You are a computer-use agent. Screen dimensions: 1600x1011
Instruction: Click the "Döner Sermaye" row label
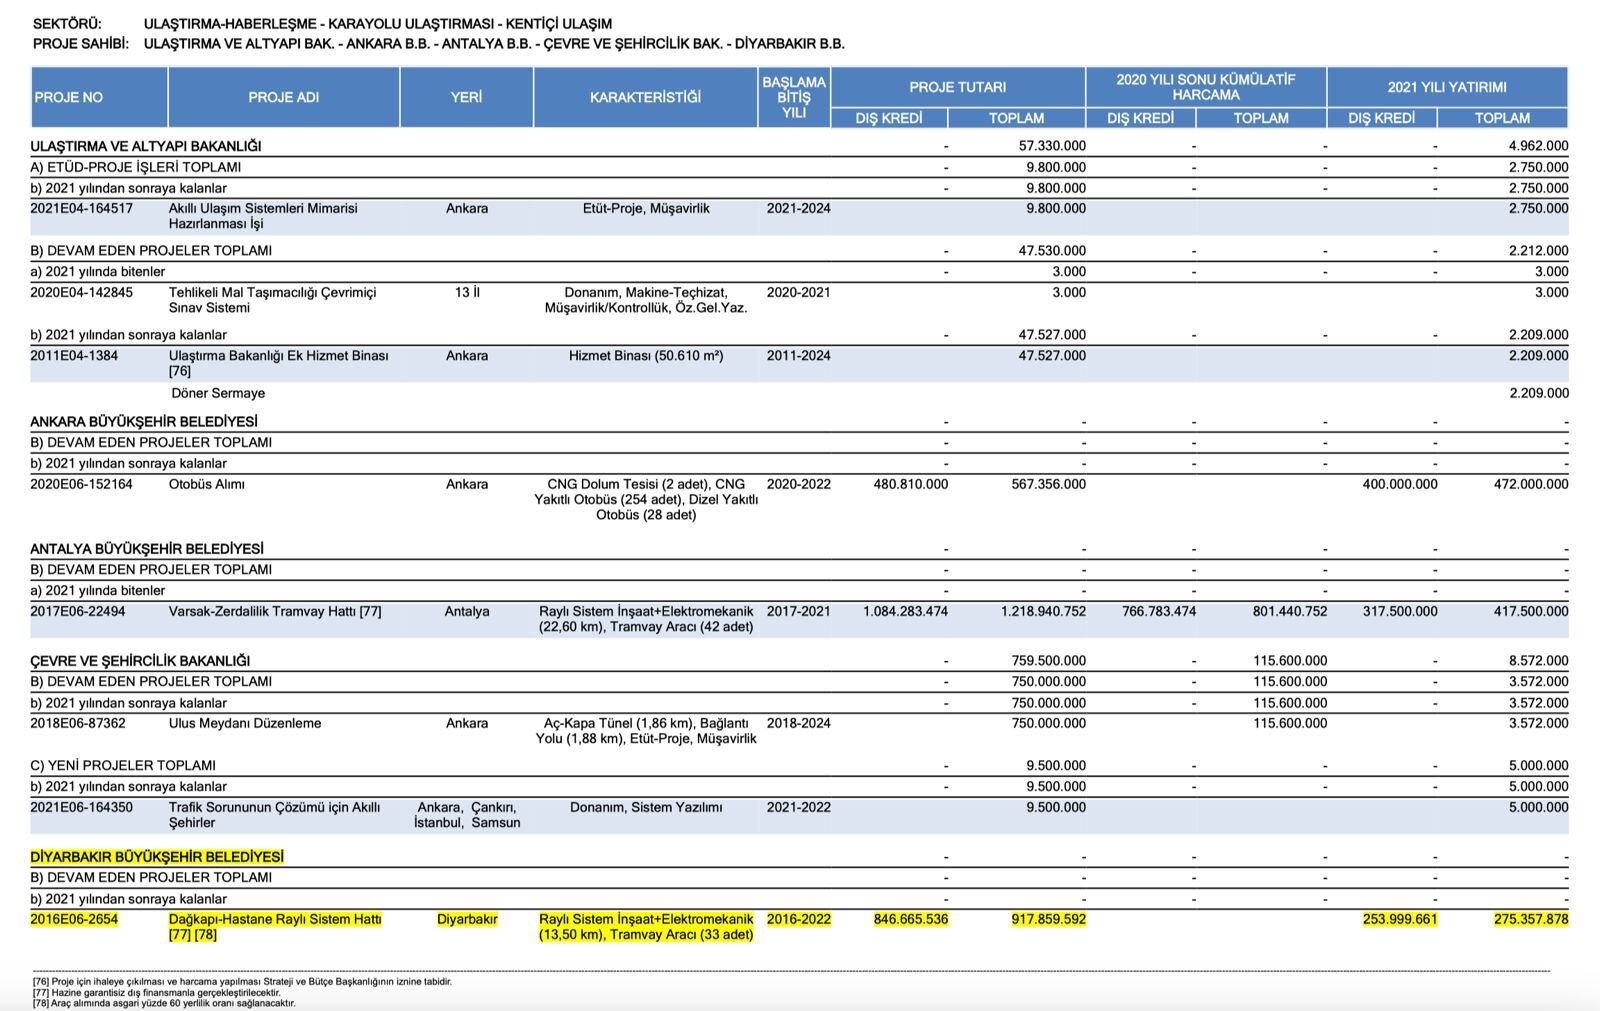pos(218,394)
